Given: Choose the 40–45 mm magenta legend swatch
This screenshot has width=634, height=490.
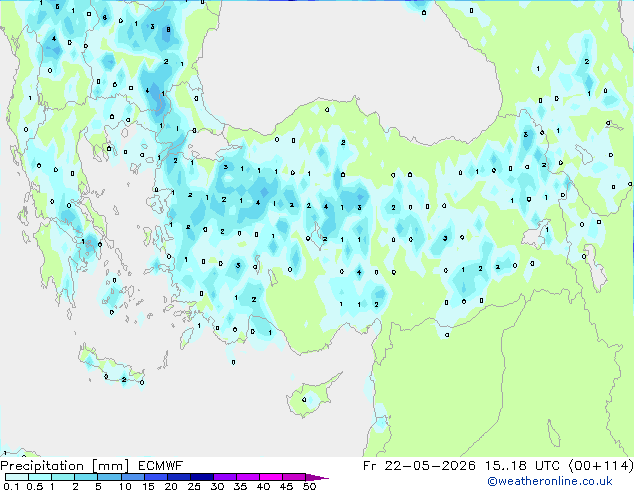Looking at the screenshot, I should [x=271, y=477].
